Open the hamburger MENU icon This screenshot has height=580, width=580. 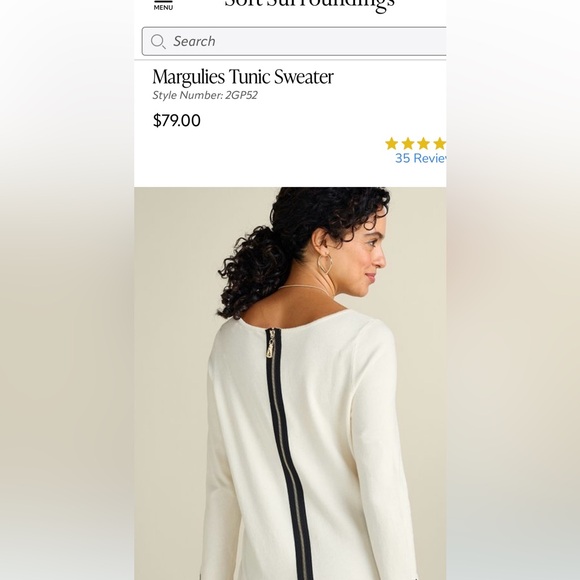click(x=163, y=1)
